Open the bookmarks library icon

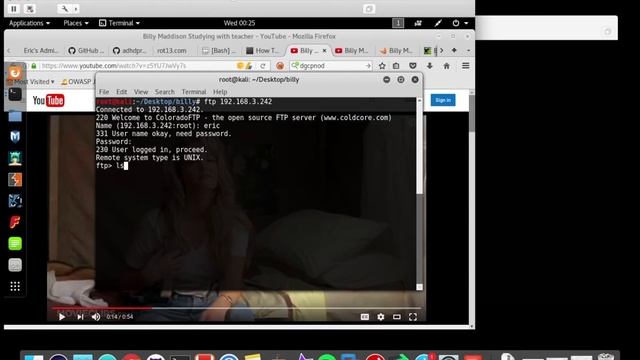pyautogui.click(x=396, y=66)
